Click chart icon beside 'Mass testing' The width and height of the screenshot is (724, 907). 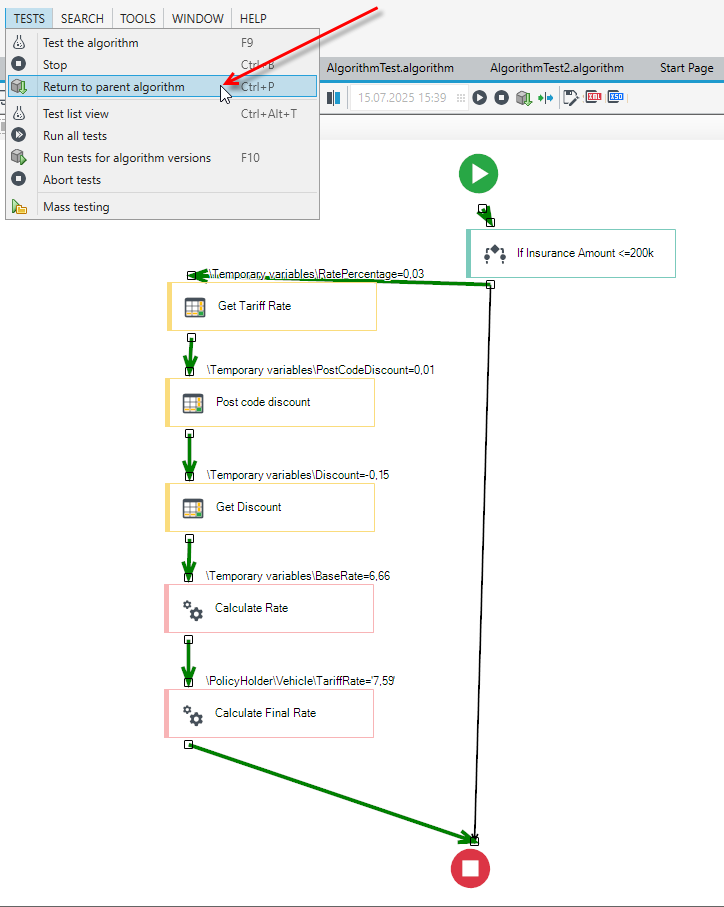click(19, 207)
